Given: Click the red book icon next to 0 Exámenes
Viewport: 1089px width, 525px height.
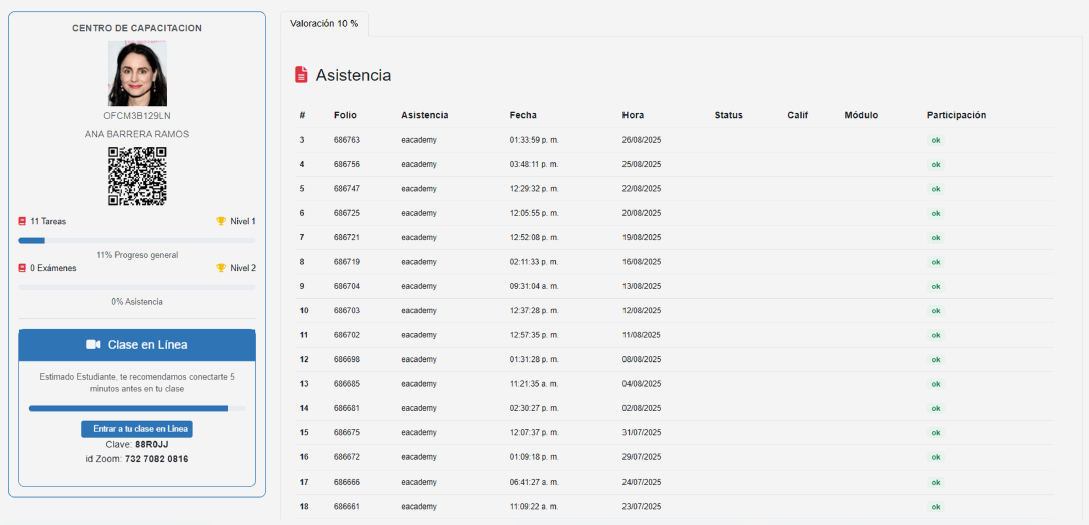Looking at the screenshot, I should pyautogui.click(x=22, y=268).
